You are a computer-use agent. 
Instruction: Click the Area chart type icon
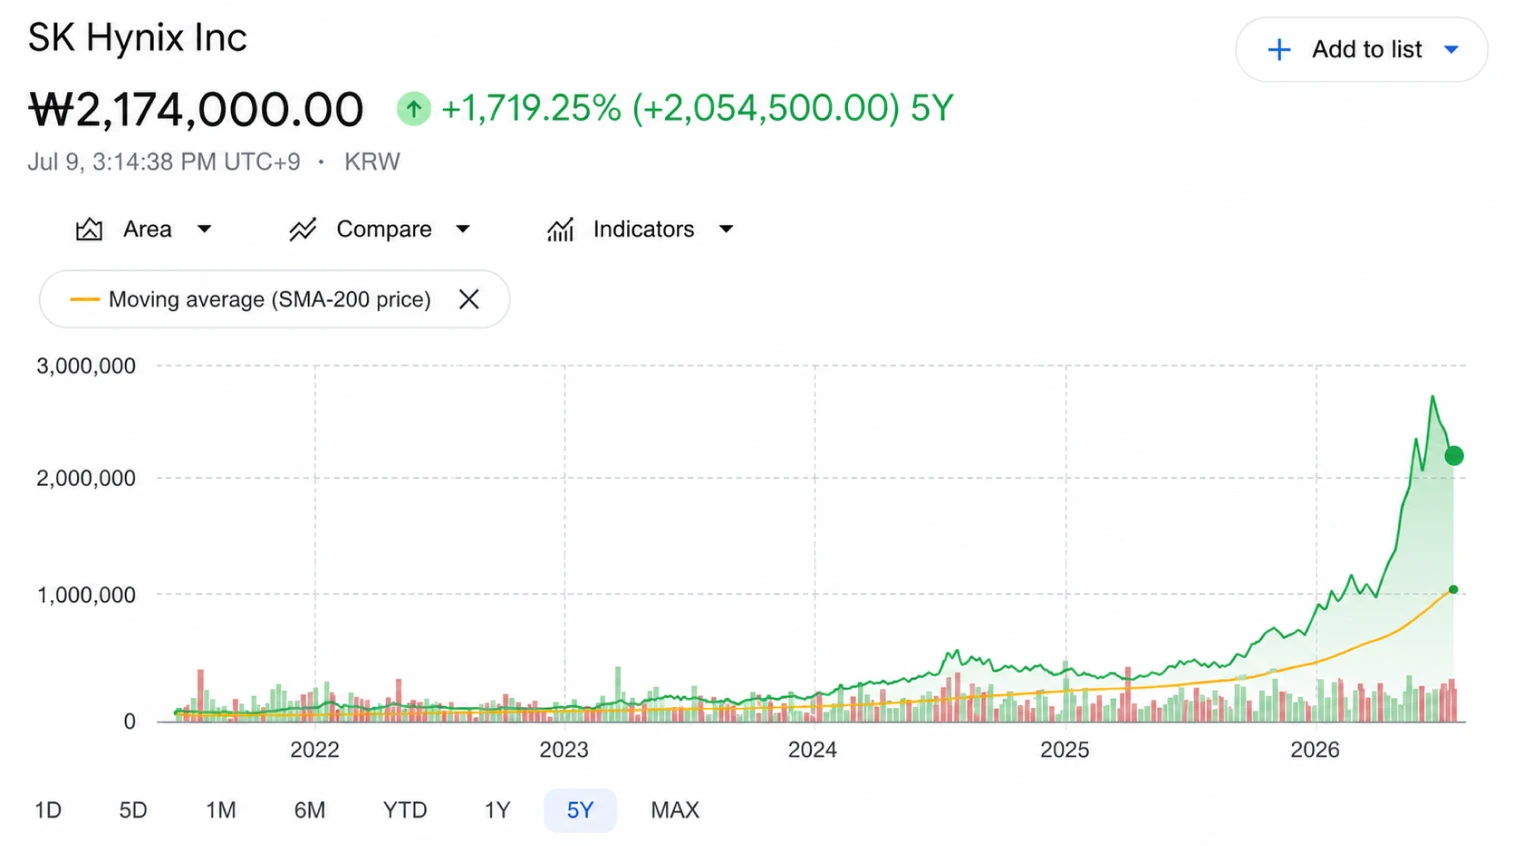click(89, 230)
